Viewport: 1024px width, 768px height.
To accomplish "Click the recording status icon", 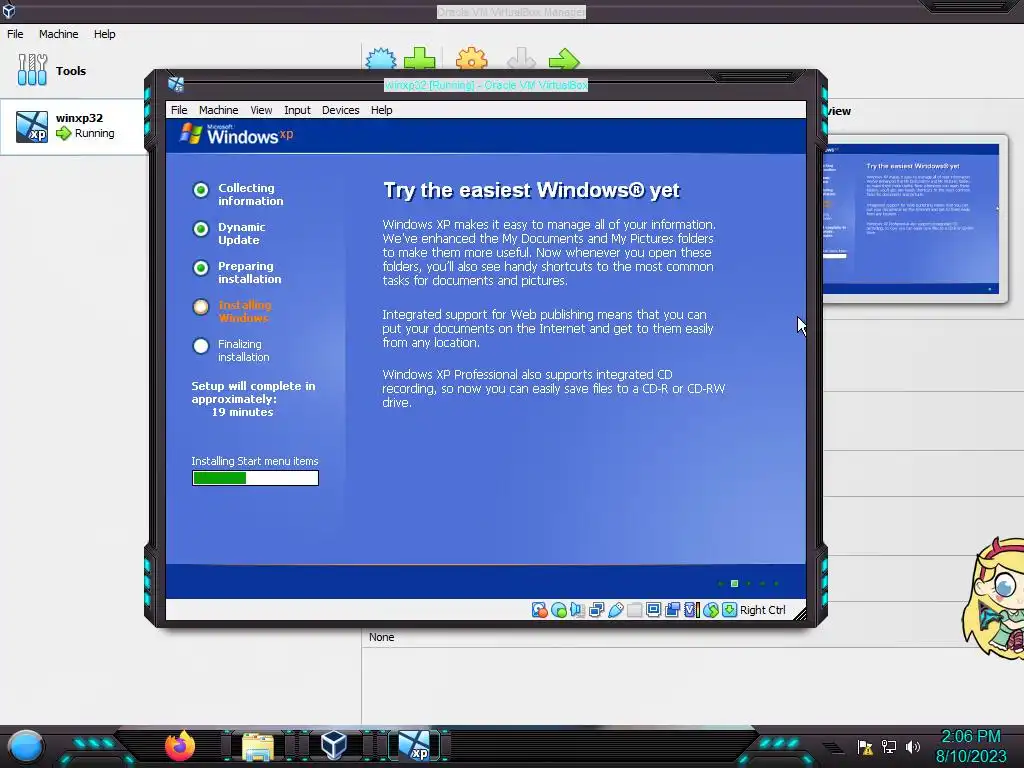I will tap(672, 610).
